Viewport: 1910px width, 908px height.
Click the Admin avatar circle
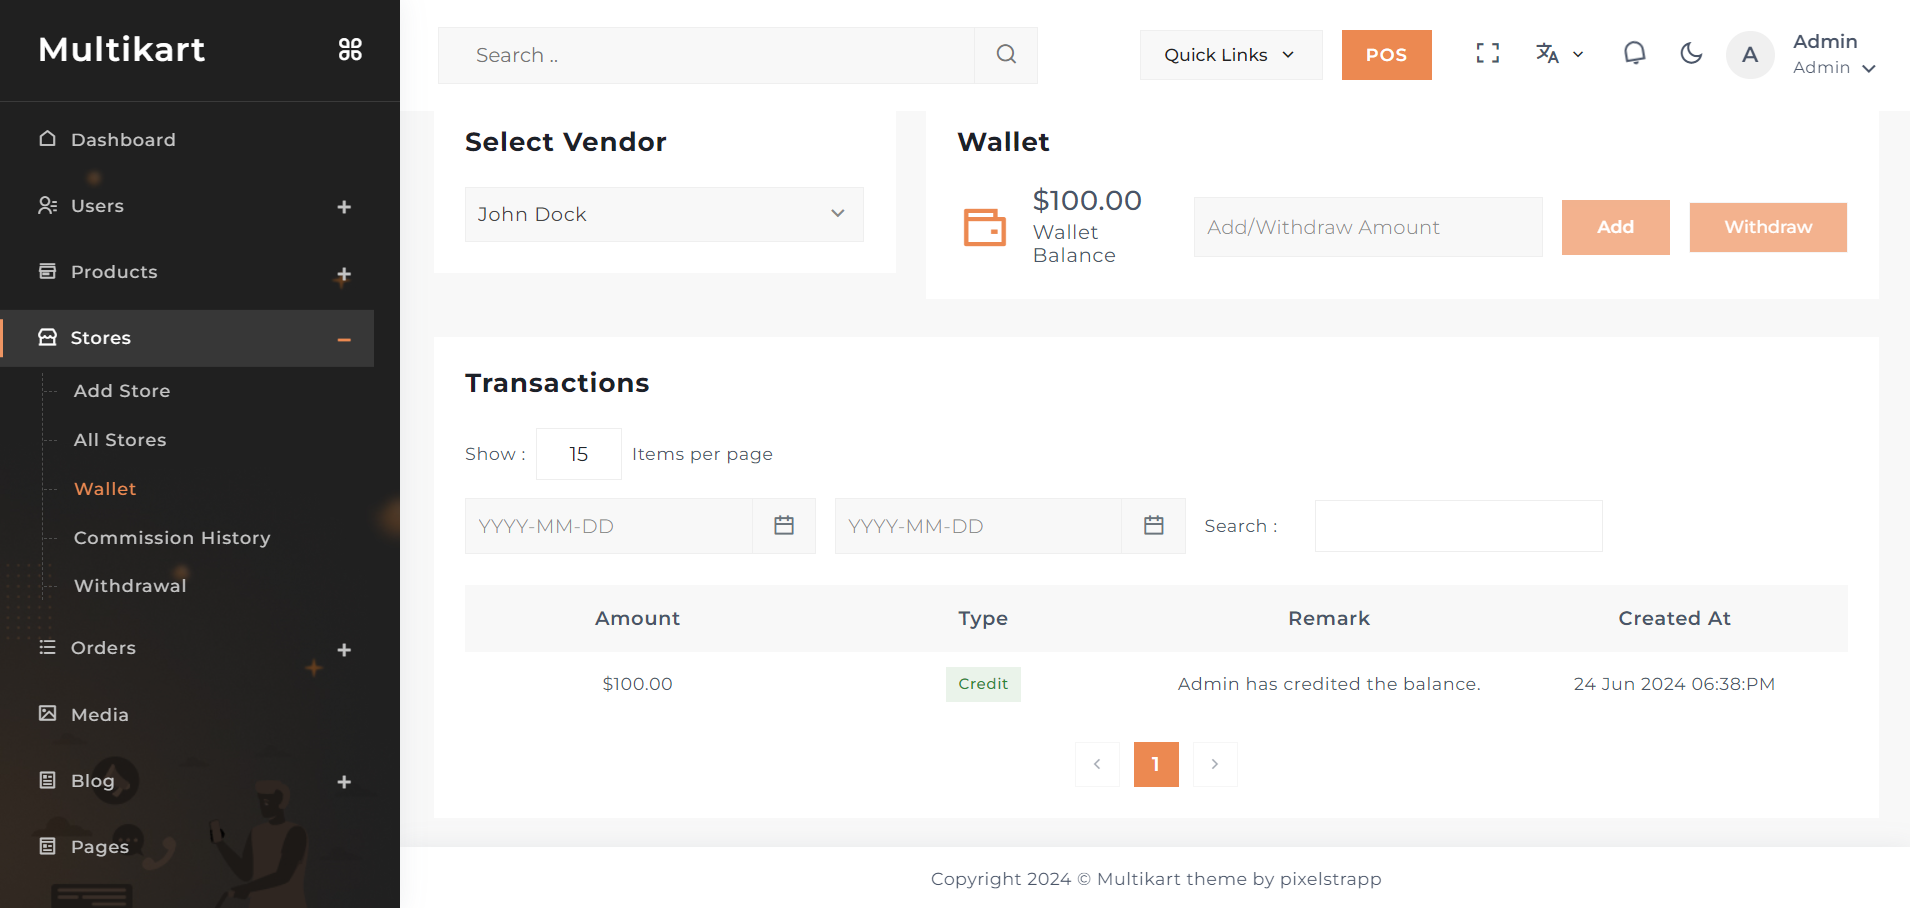tap(1749, 55)
